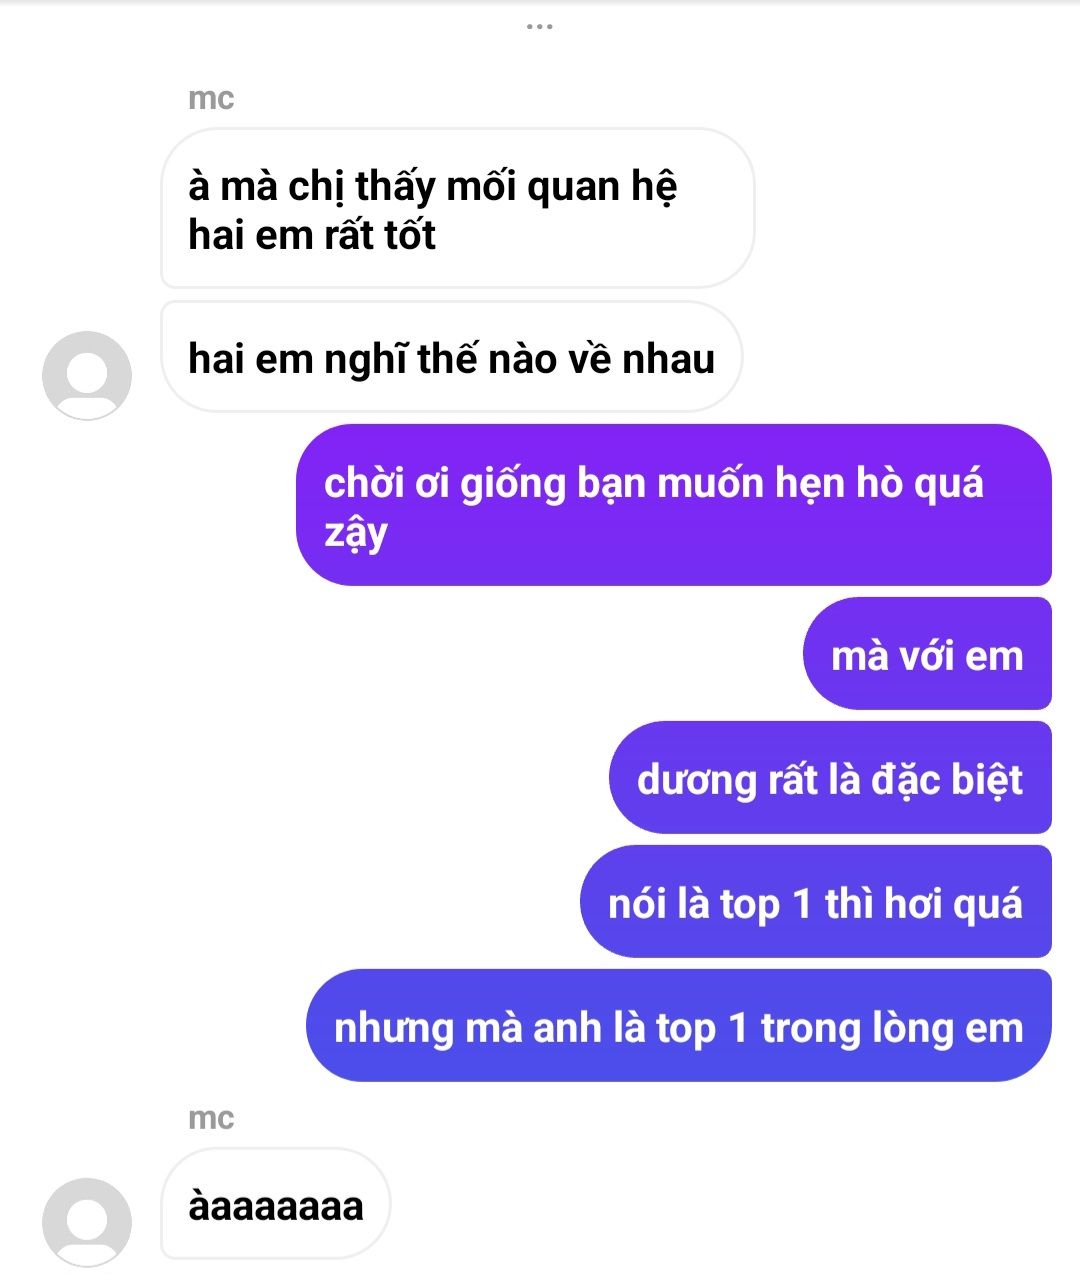Screen dimensions: 1080x1274
Task: Click the word 'zậy' in purple bubble
Action: click(356, 533)
